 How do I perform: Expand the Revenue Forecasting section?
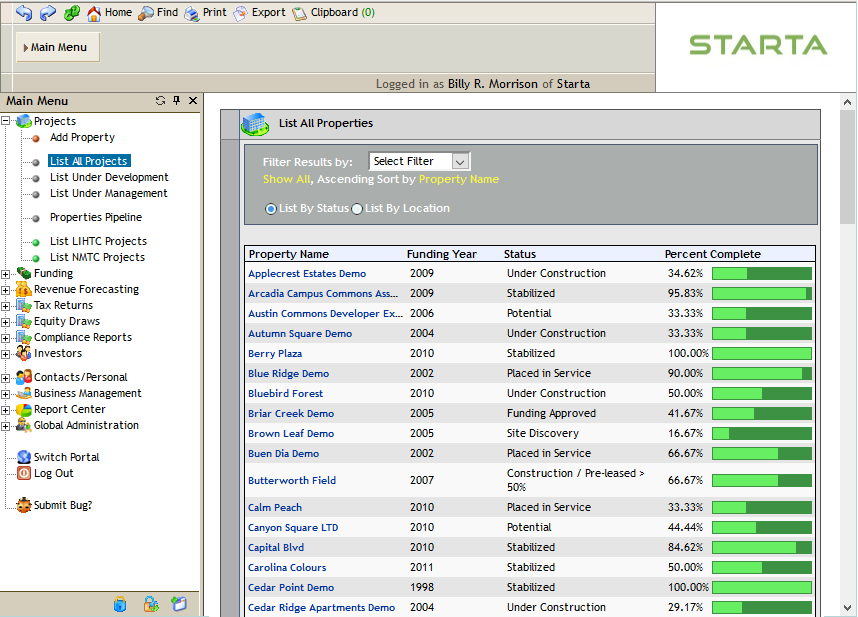pos(6,289)
